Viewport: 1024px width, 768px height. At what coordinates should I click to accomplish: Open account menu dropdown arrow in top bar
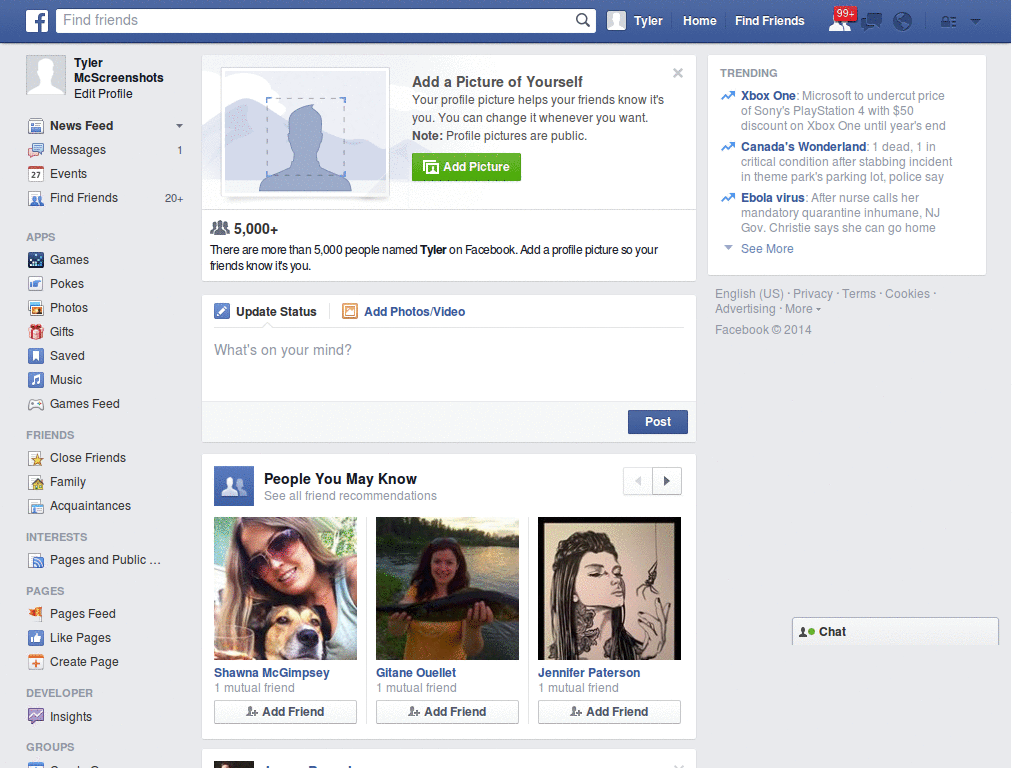(x=976, y=22)
